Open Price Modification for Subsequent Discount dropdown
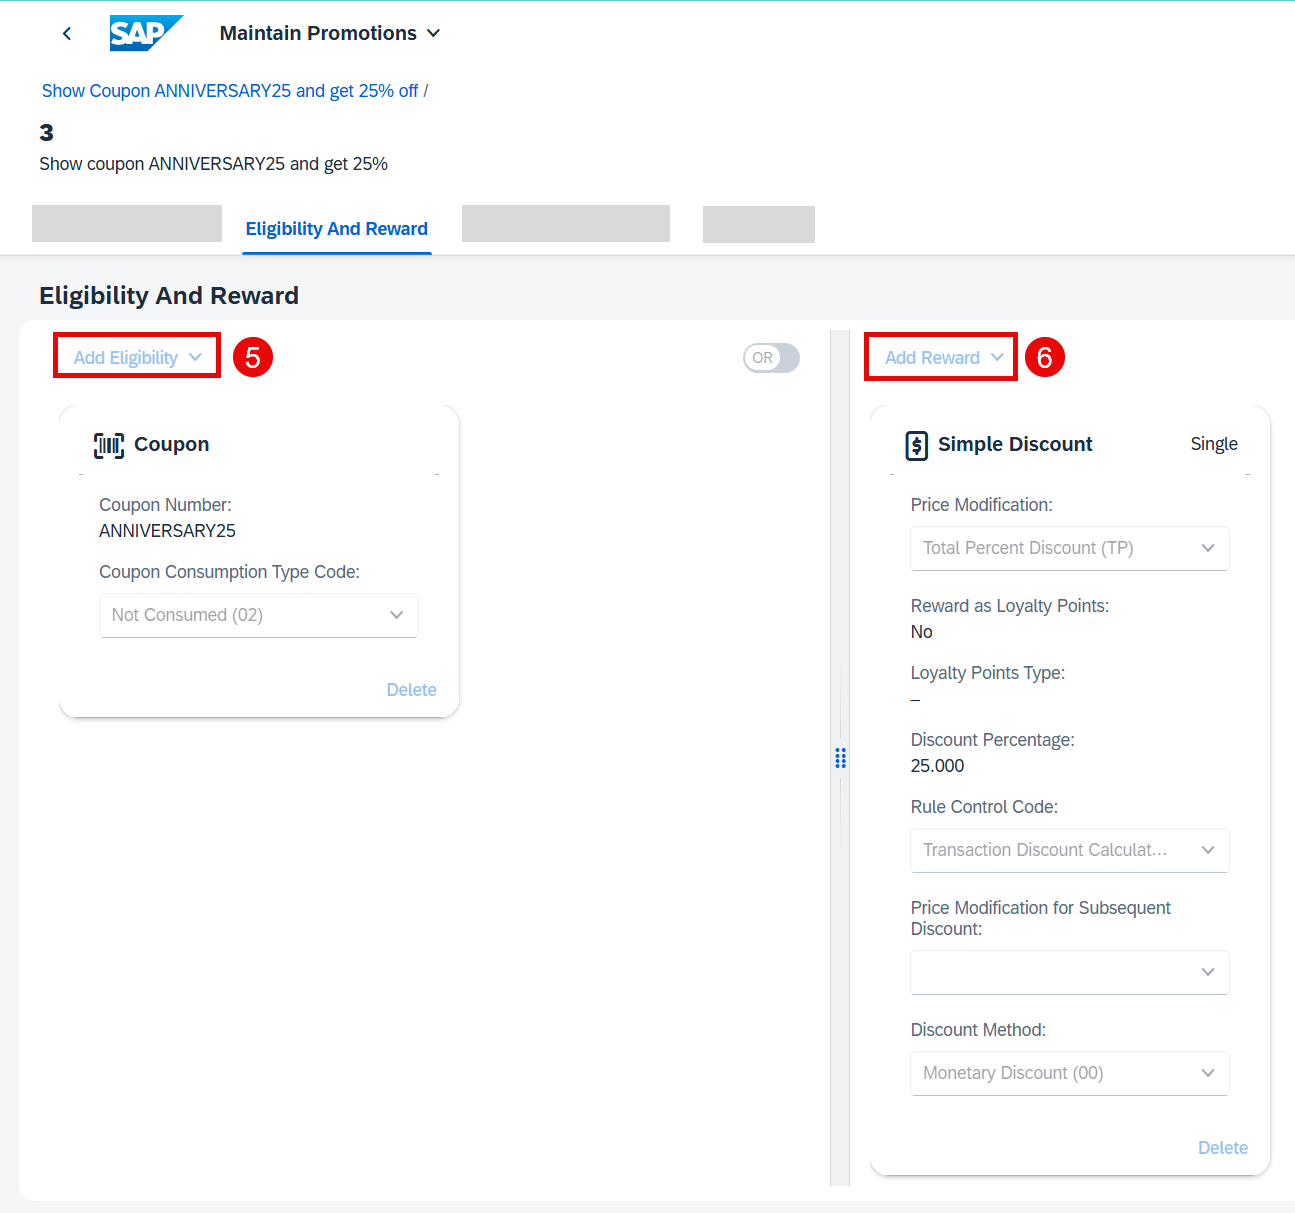Viewport: 1295px width, 1213px height. (1069, 972)
